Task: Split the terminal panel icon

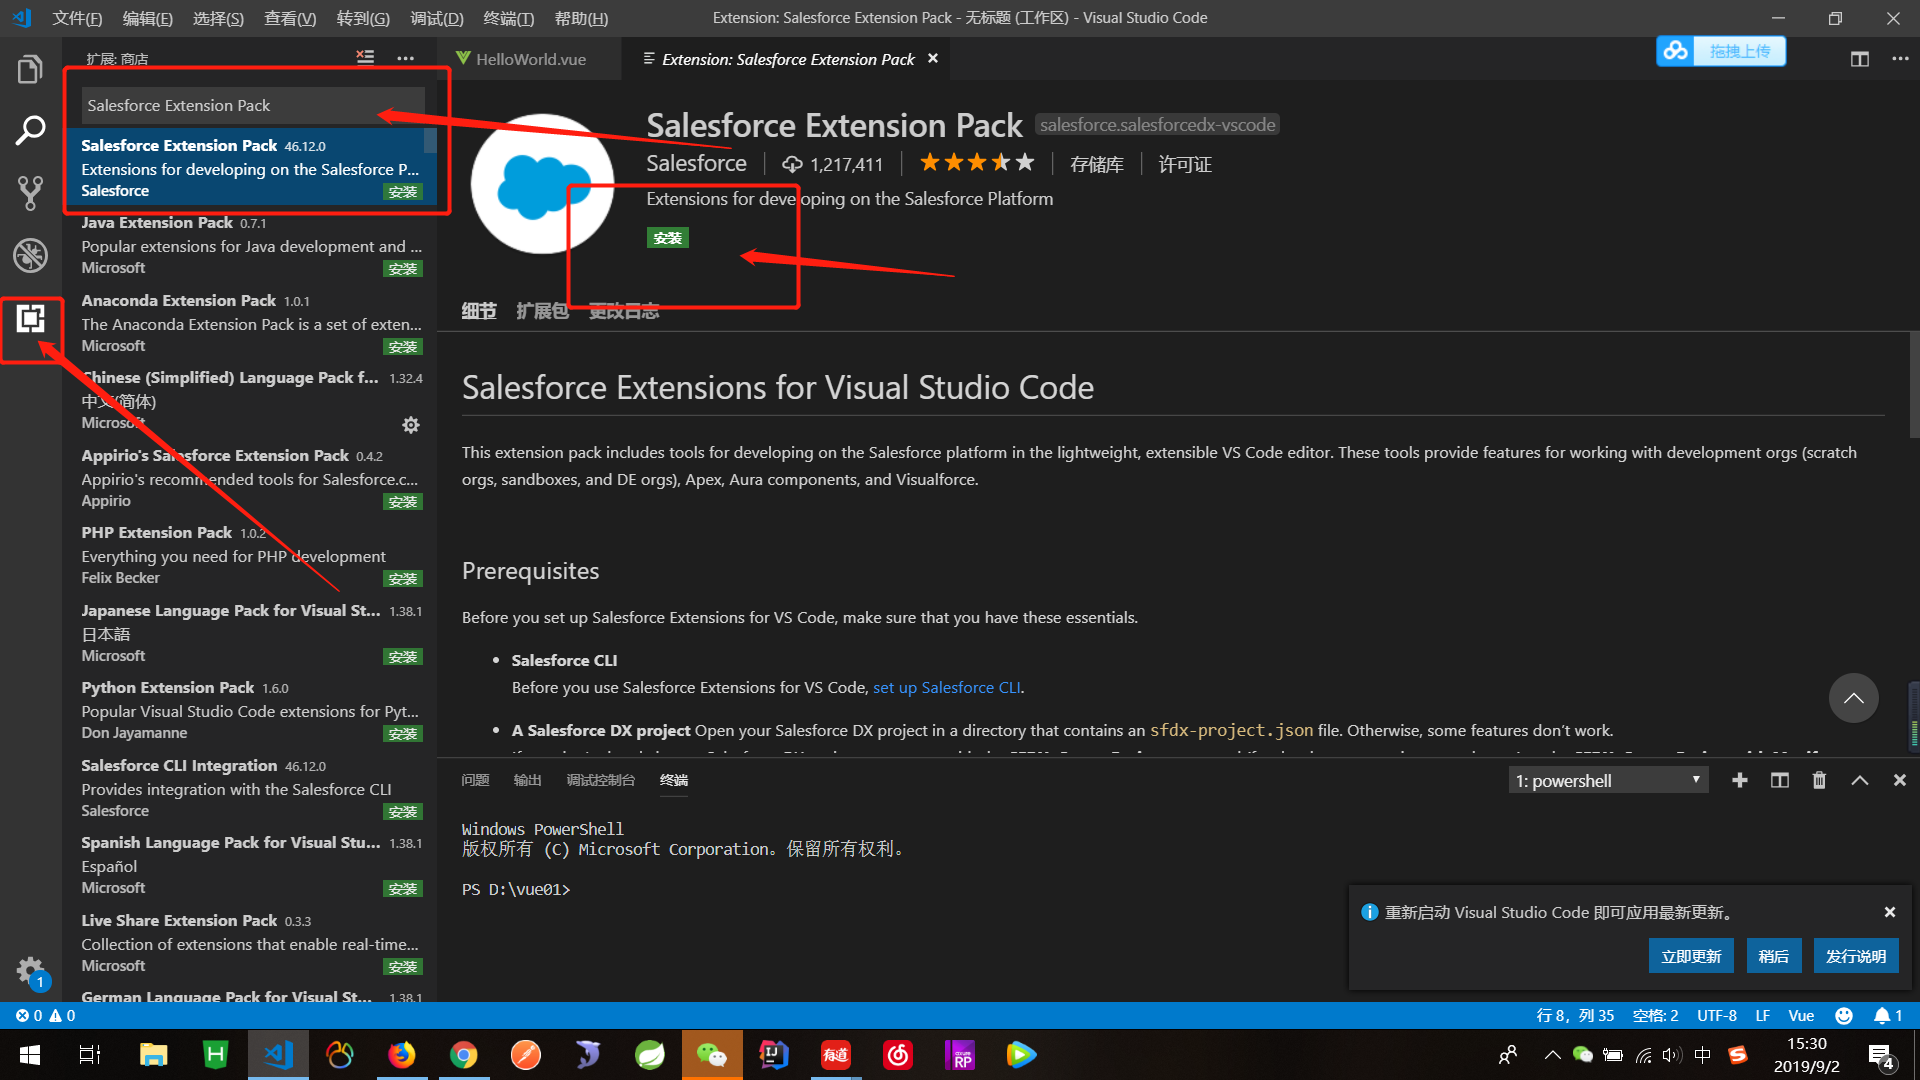Action: [1780, 779]
